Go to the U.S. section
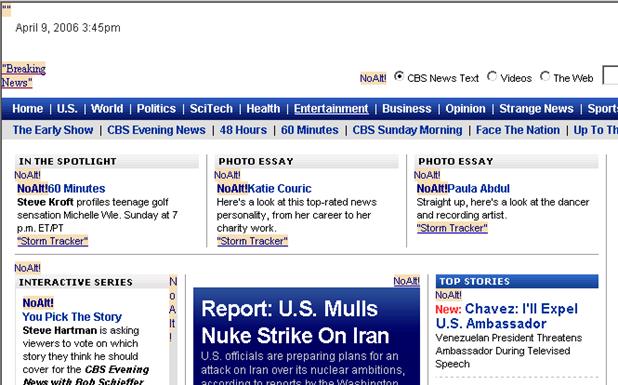Viewport: 618px width, 385px height. 67,109
